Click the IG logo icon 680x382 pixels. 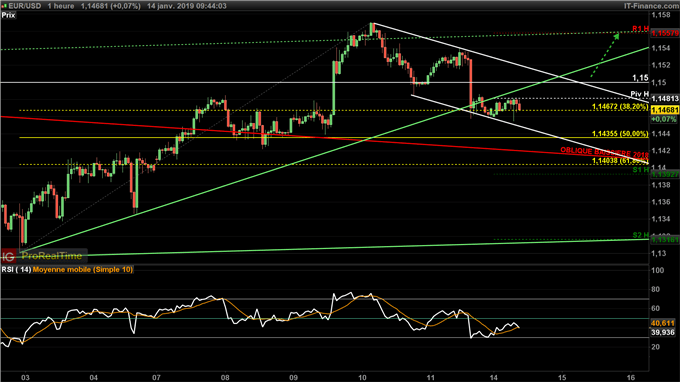8,256
